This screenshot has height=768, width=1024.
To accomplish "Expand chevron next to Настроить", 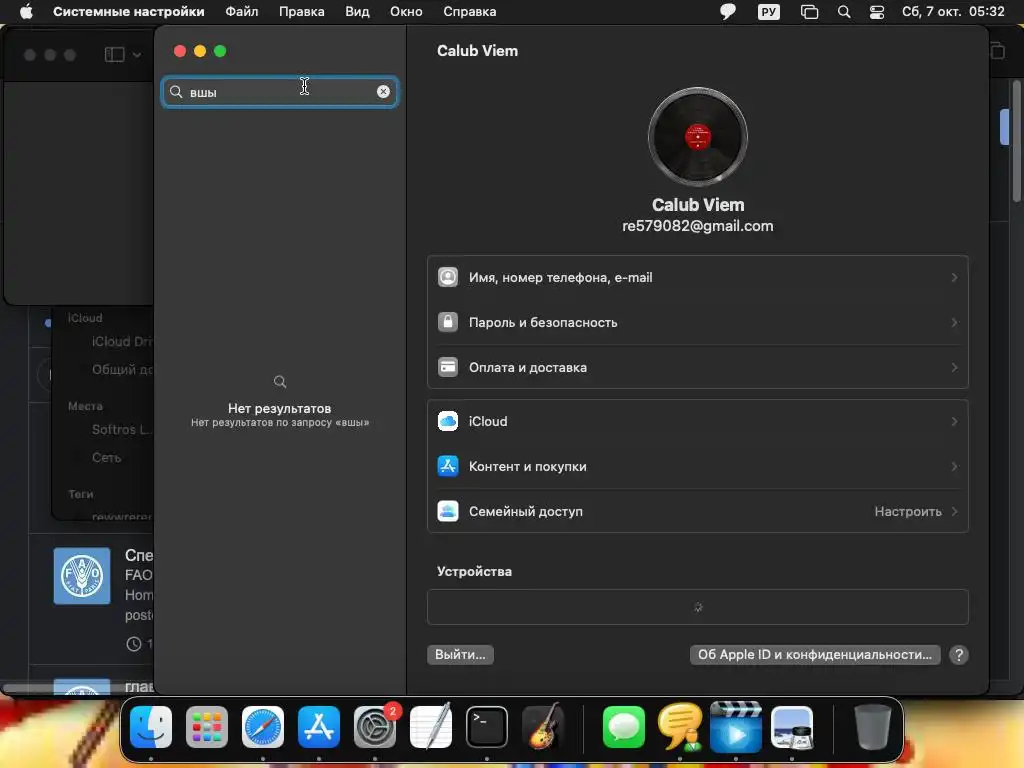I will click(x=954, y=511).
